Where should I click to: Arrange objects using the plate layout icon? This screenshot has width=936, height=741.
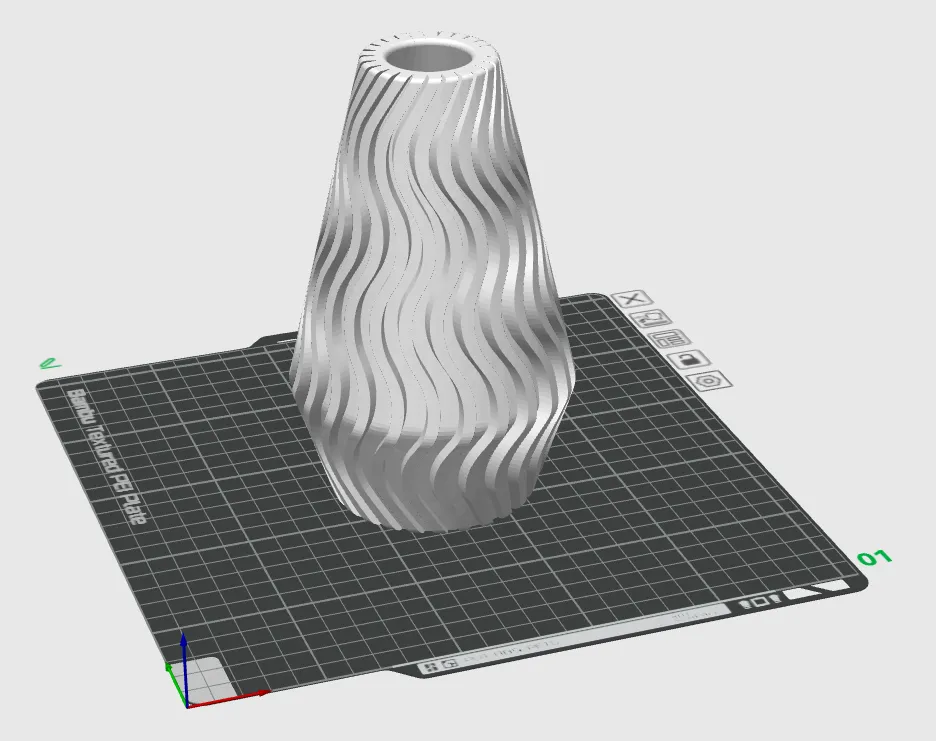[670, 339]
